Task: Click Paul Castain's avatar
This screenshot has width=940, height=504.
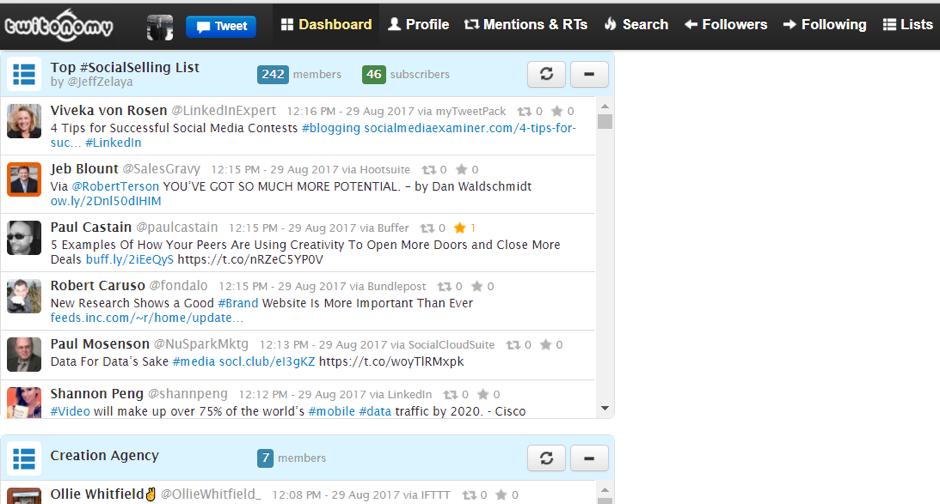Action: pyautogui.click(x=24, y=238)
